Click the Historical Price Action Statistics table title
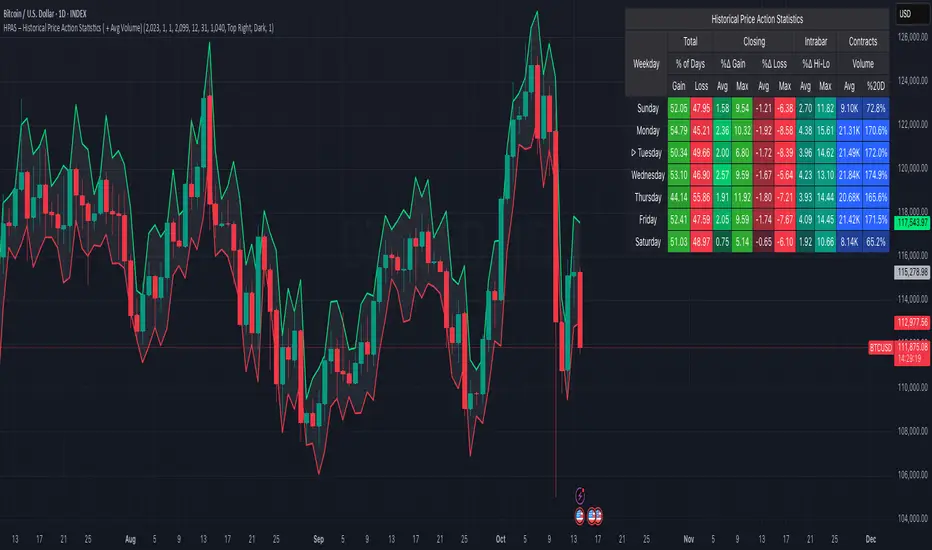The height and width of the screenshot is (550, 932). point(757,19)
